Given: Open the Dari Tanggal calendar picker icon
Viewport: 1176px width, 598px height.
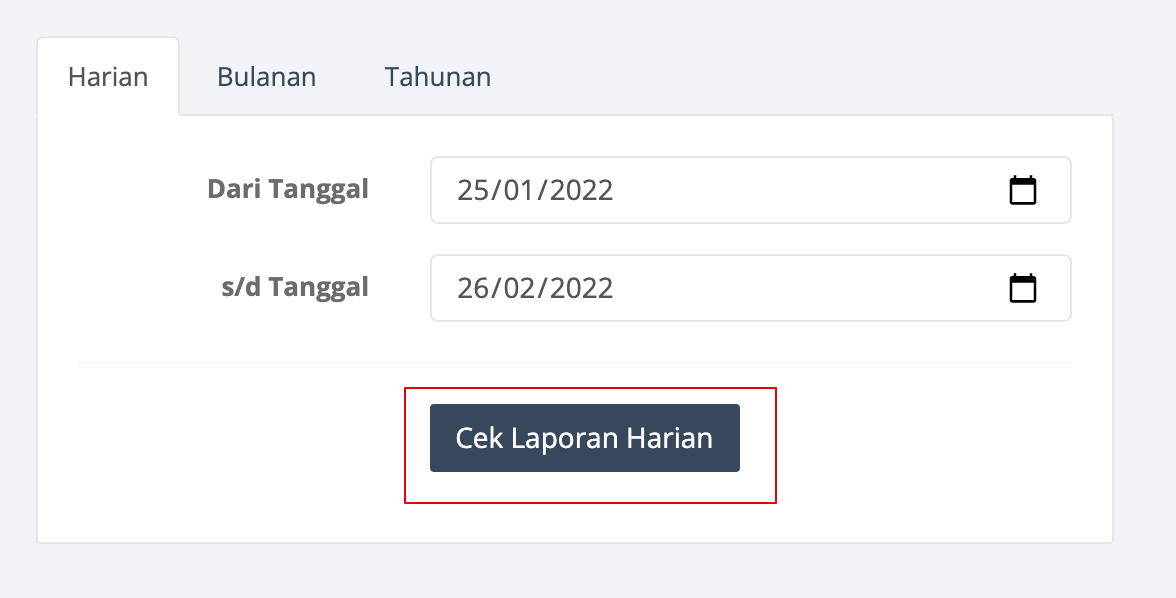Looking at the screenshot, I should point(1022,190).
